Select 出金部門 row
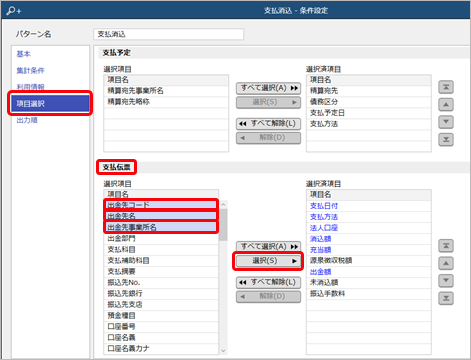Viewport: 471px width, 360px height. (x=161, y=238)
